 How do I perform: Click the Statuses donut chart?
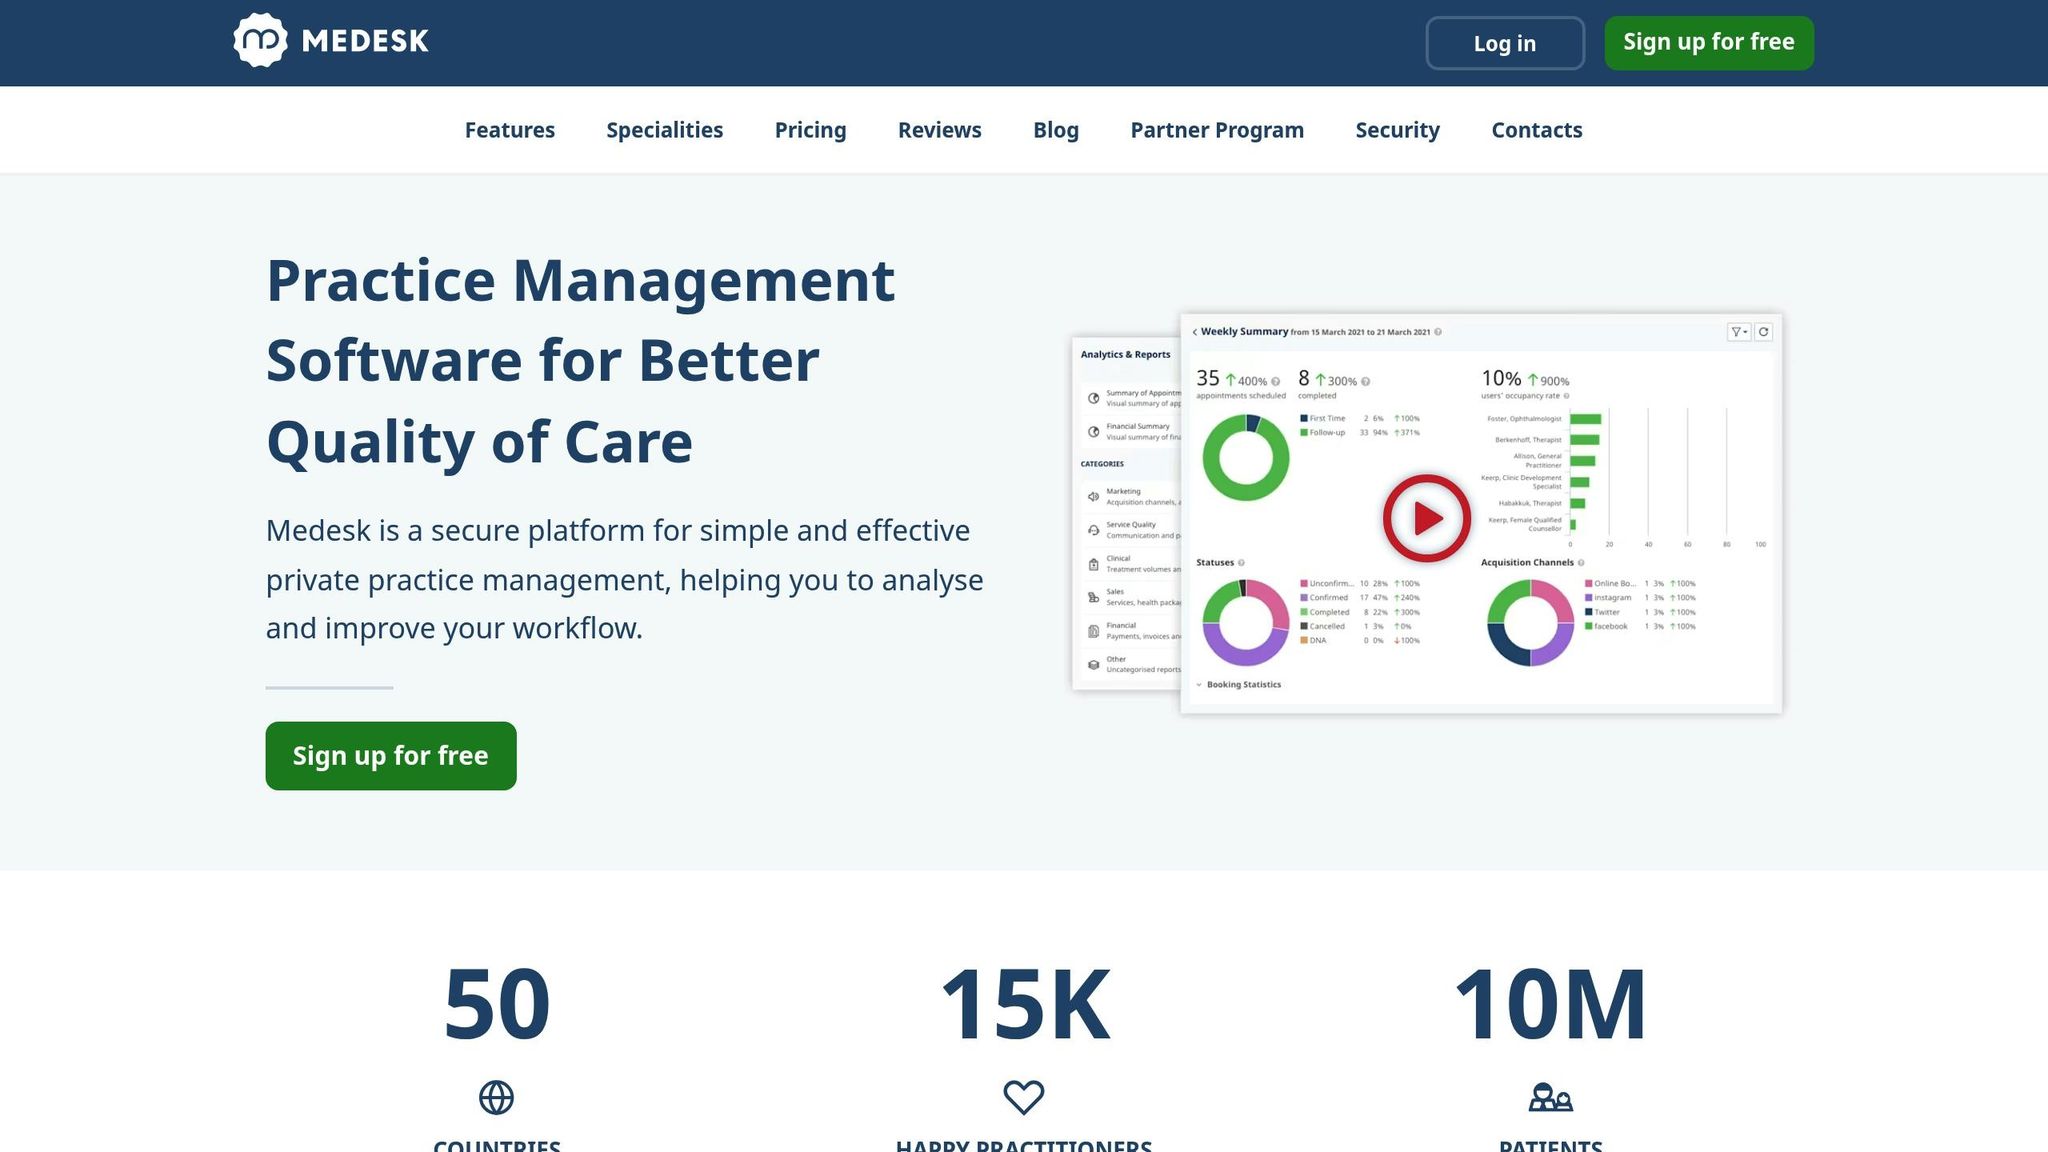click(x=1245, y=623)
